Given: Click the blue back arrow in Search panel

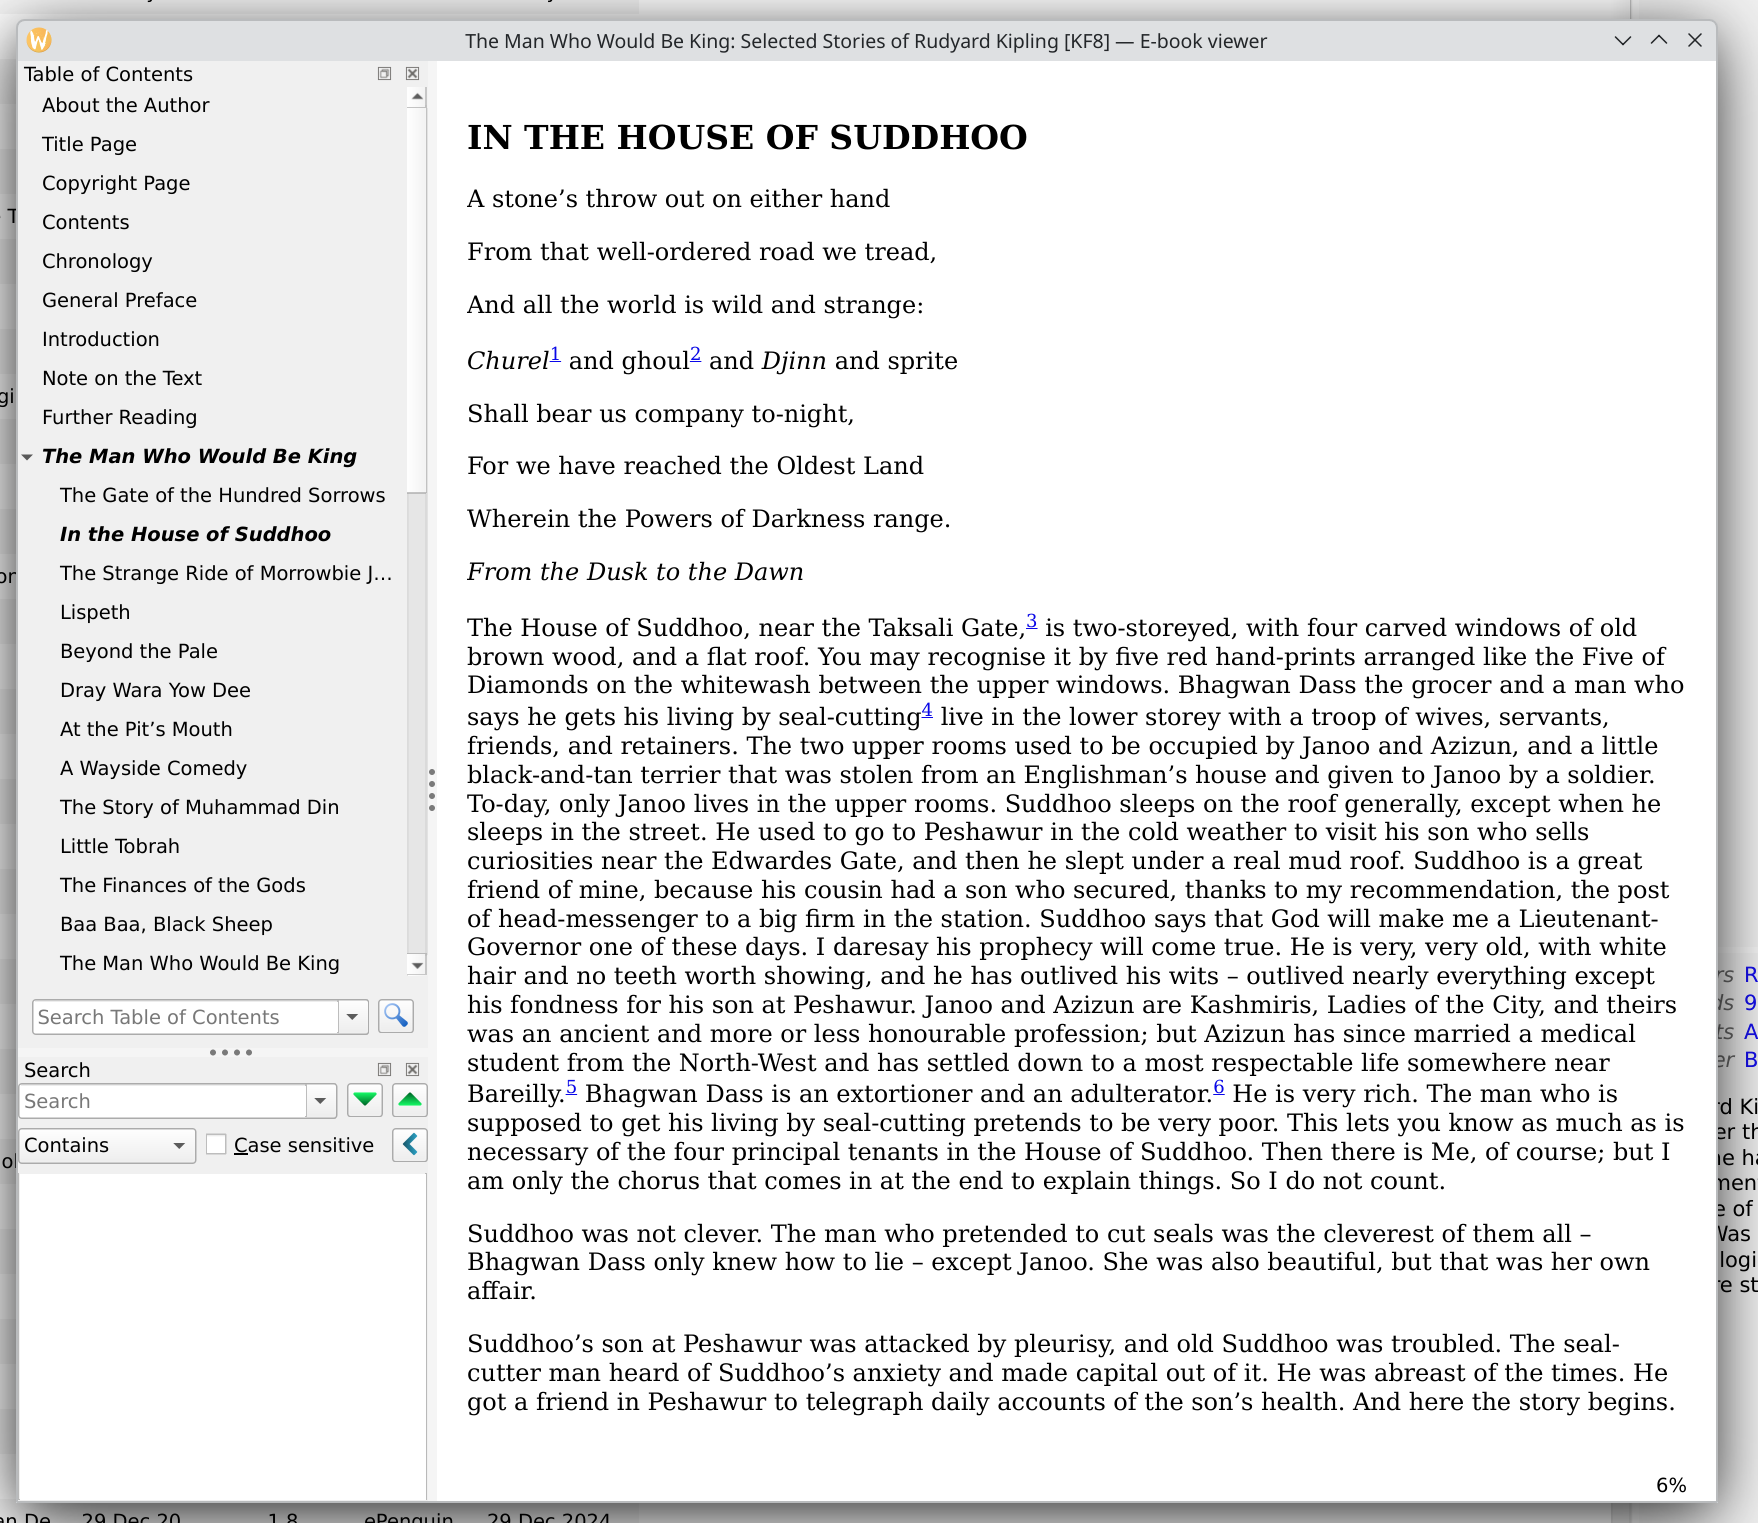Looking at the screenshot, I should click(410, 1145).
